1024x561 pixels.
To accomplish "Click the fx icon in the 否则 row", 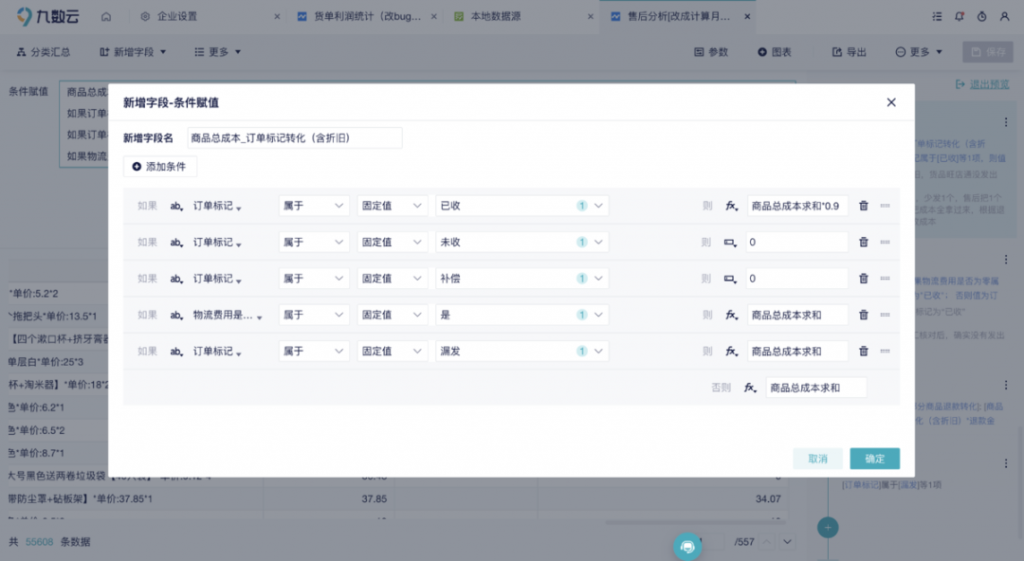I will (750, 387).
